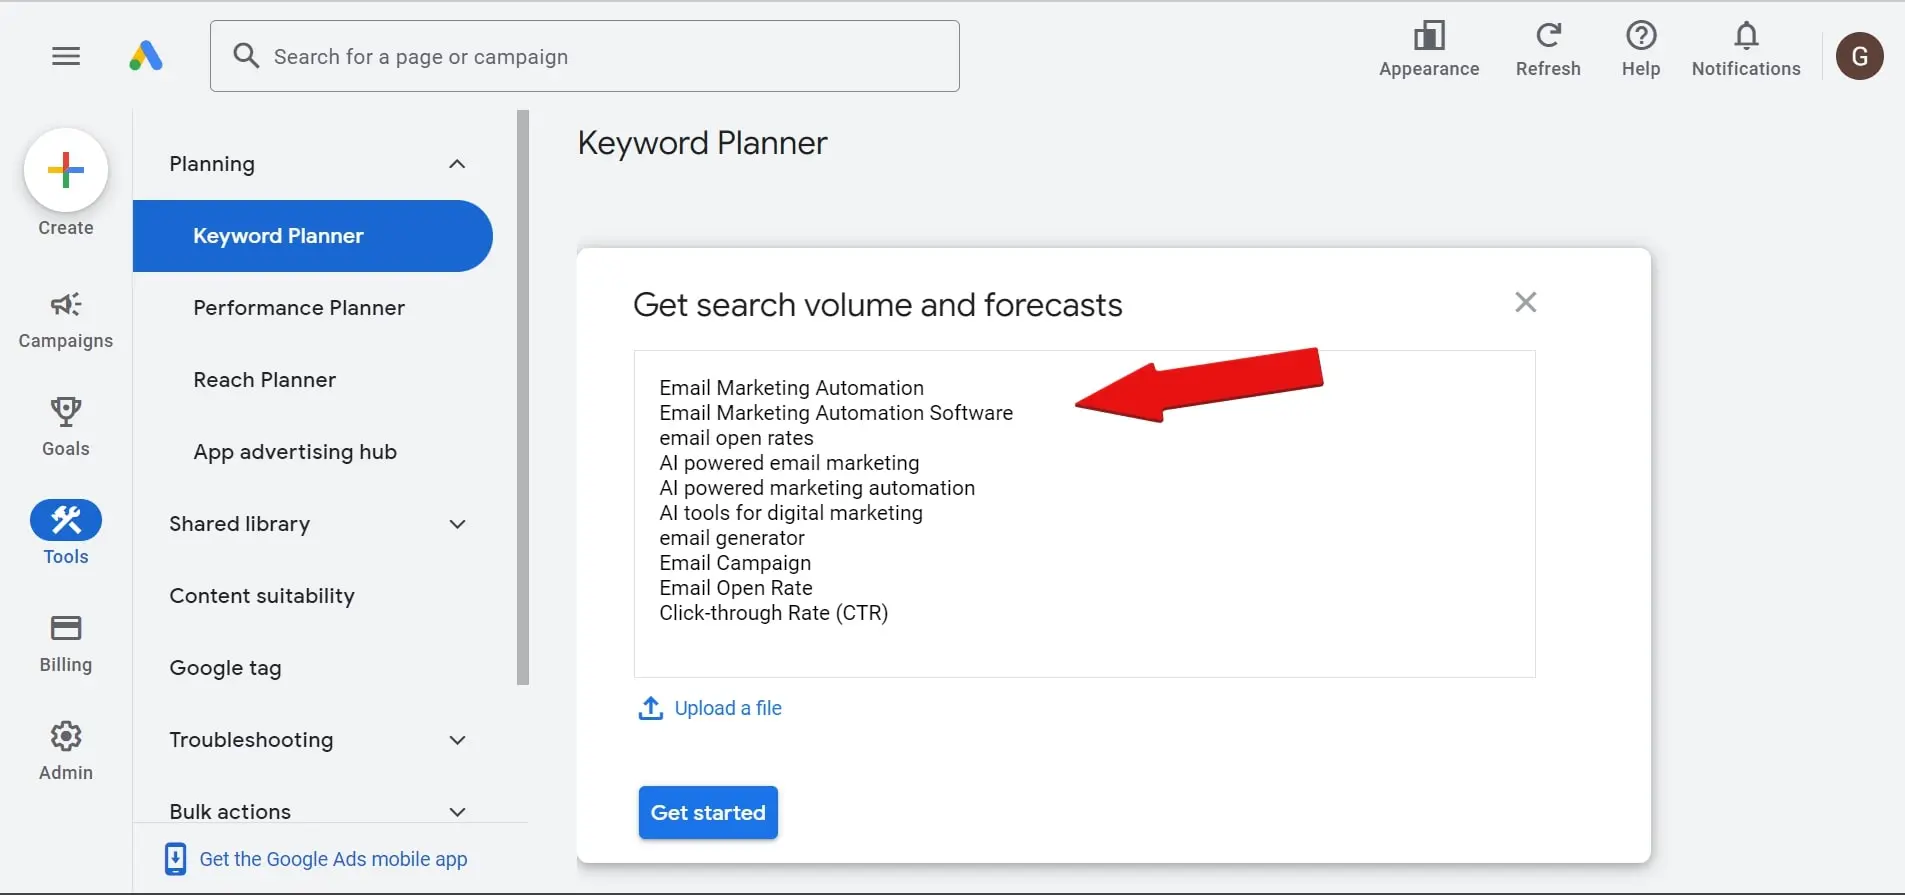Open the G account avatar
1905x895 pixels.
tap(1860, 56)
